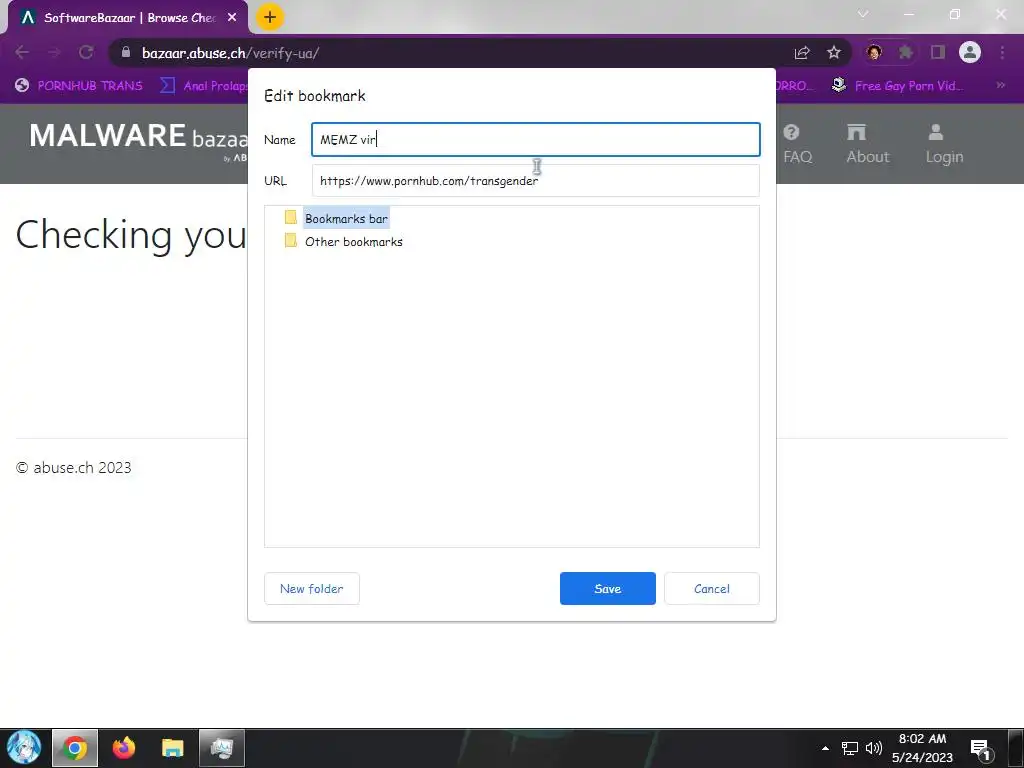Show more bookmarks with double chevron

click(1000, 86)
